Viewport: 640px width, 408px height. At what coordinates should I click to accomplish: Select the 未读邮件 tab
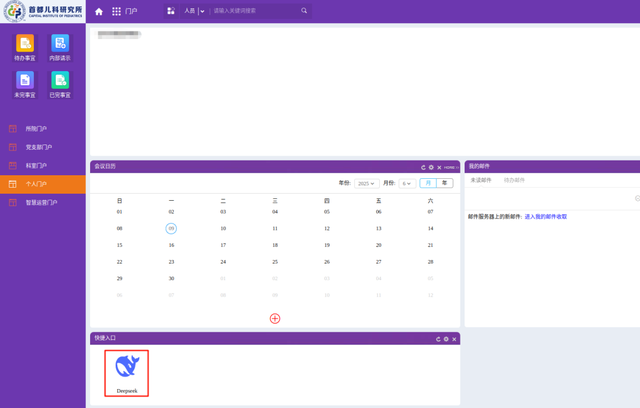point(481,180)
